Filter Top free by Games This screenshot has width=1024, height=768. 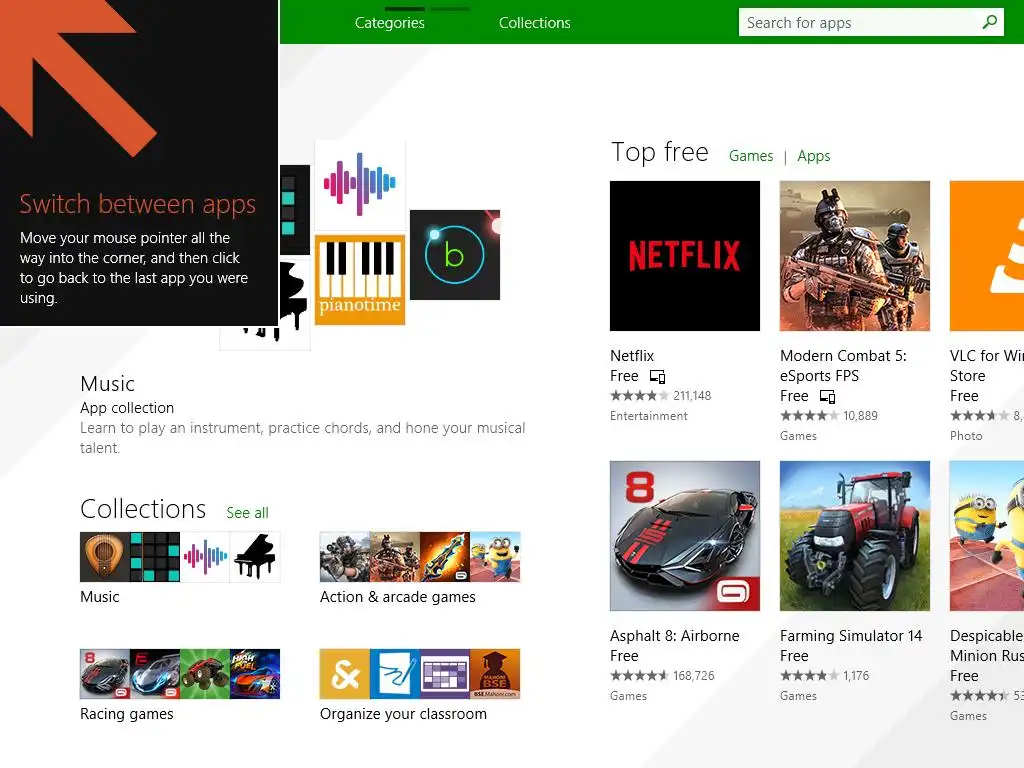click(x=751, y=156)
